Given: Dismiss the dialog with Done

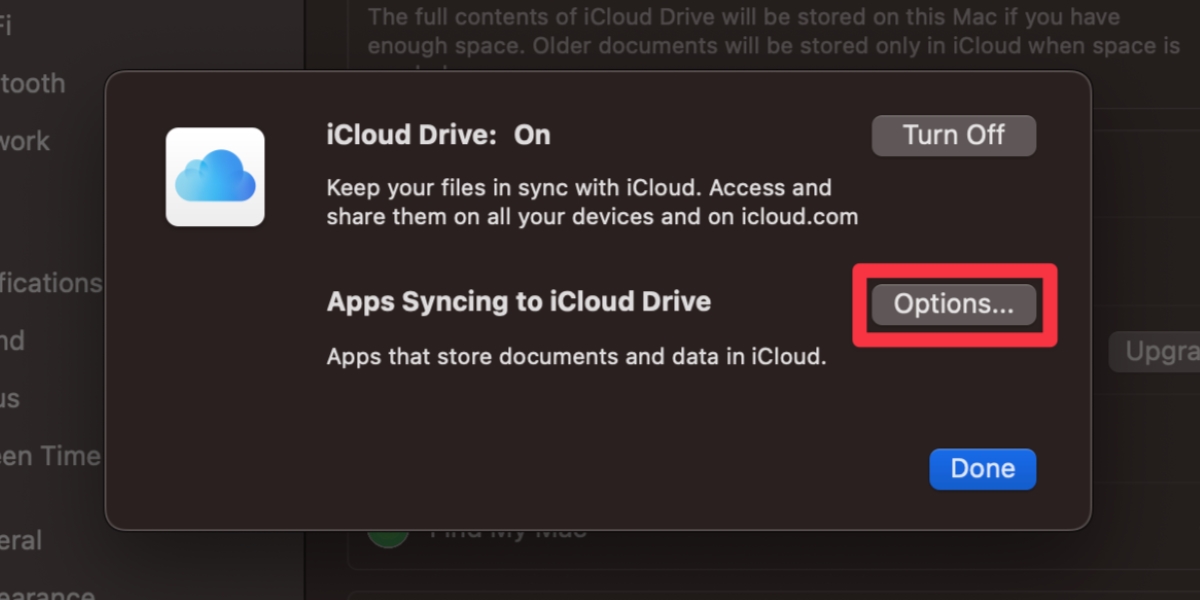Looking at the screenshot, I should [982, 468].
